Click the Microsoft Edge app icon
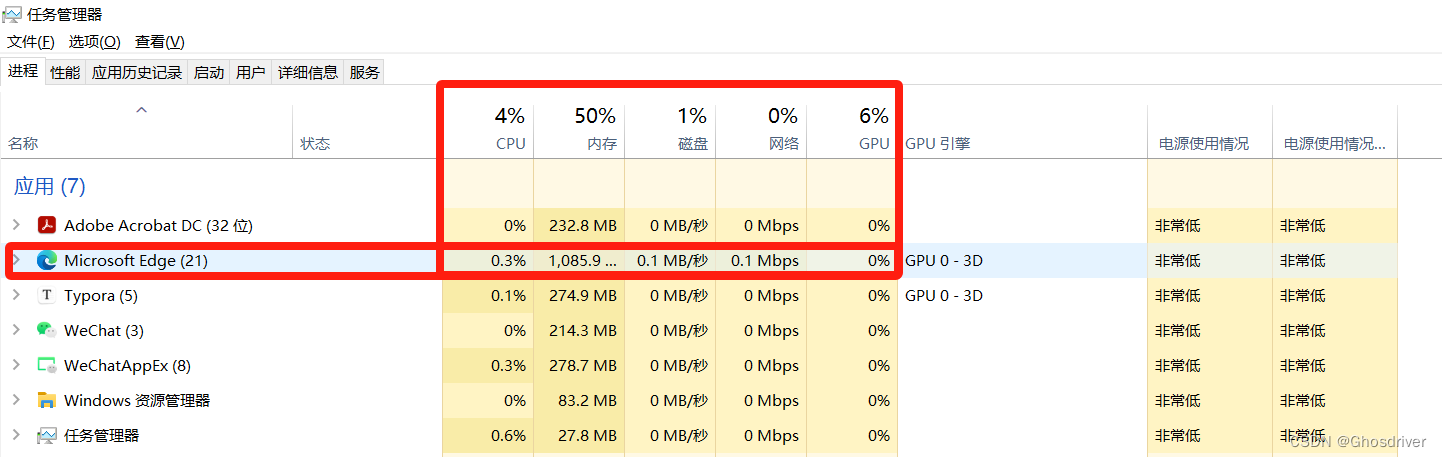The height and width of the screenshot is (457, 1442). 46,260
